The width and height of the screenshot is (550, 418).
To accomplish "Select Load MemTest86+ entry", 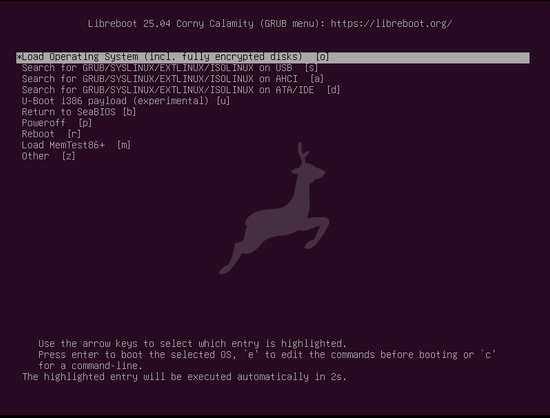I will click(76, 145).
